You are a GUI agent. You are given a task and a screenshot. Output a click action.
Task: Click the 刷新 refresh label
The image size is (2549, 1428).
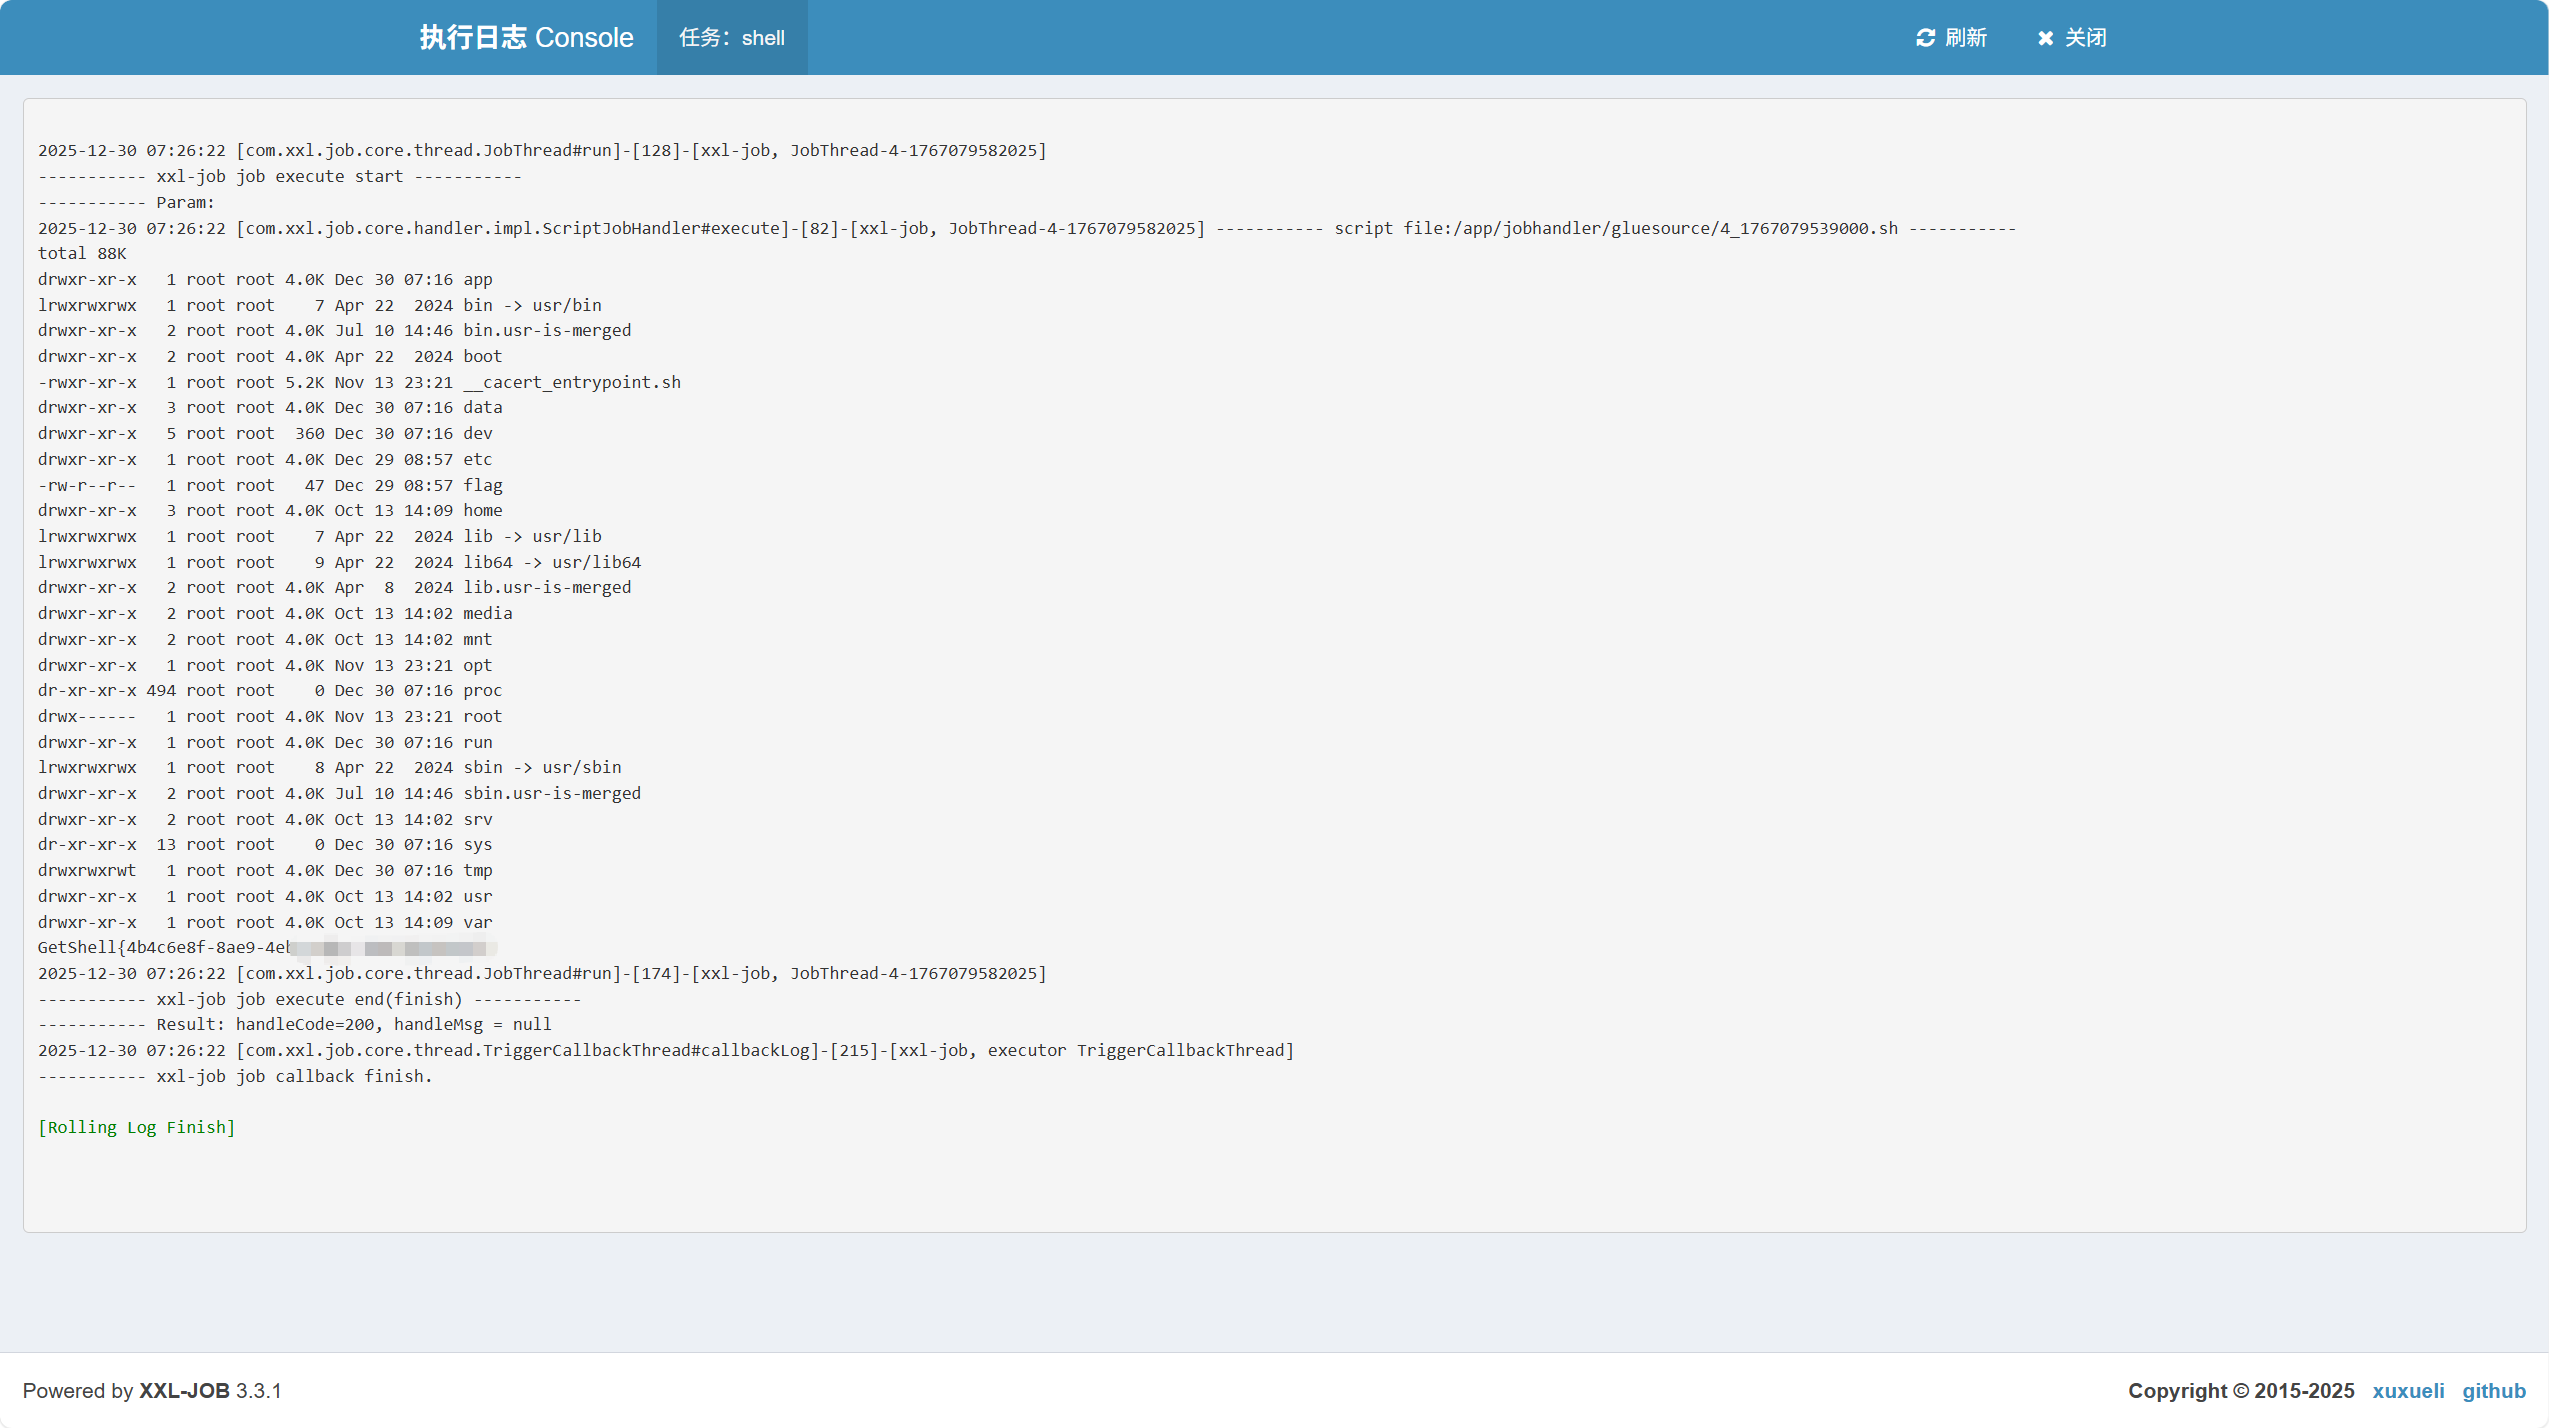point(1965,38)
